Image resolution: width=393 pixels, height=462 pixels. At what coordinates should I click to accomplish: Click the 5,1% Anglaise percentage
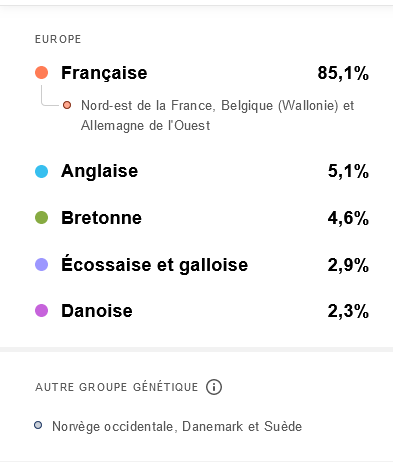(348, 171)
